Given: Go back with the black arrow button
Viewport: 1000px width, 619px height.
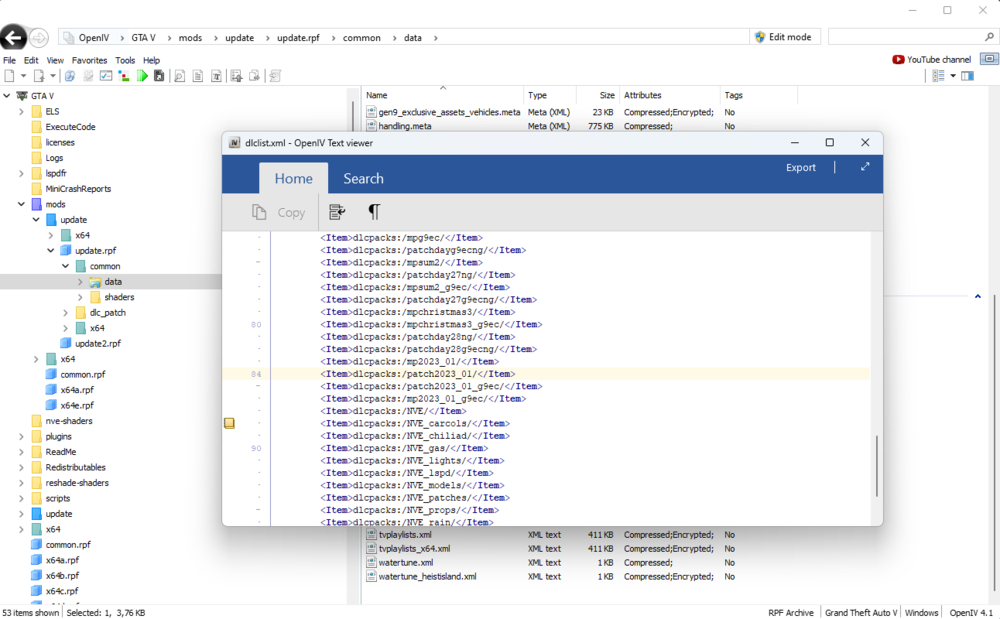Looking at the screenshot, I should point(13,38).
